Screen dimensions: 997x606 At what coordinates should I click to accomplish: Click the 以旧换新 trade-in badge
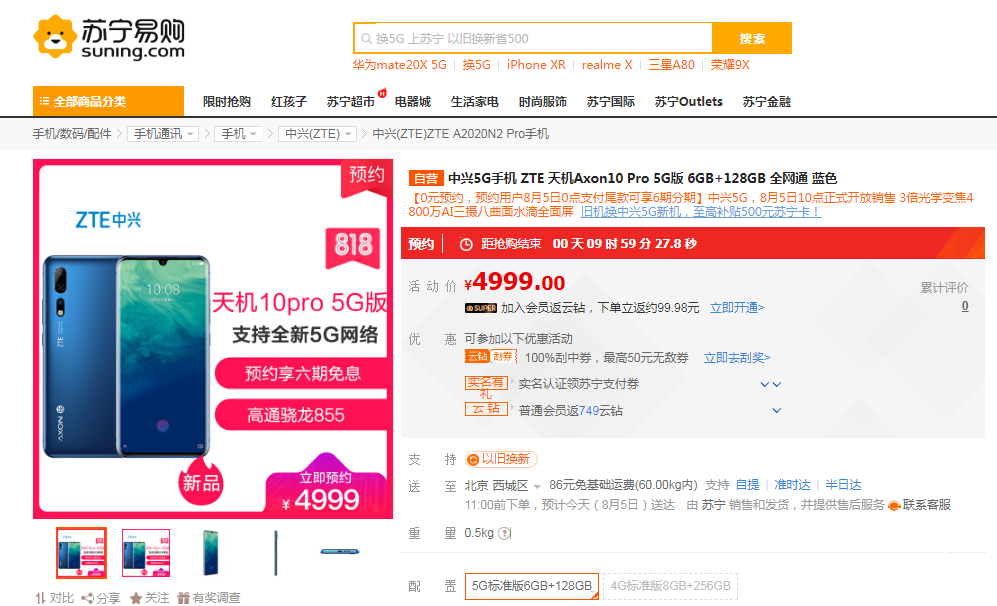click(x=501, y=459)
